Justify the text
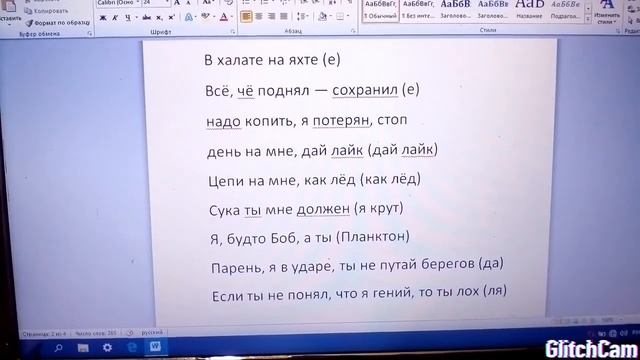 284,16
